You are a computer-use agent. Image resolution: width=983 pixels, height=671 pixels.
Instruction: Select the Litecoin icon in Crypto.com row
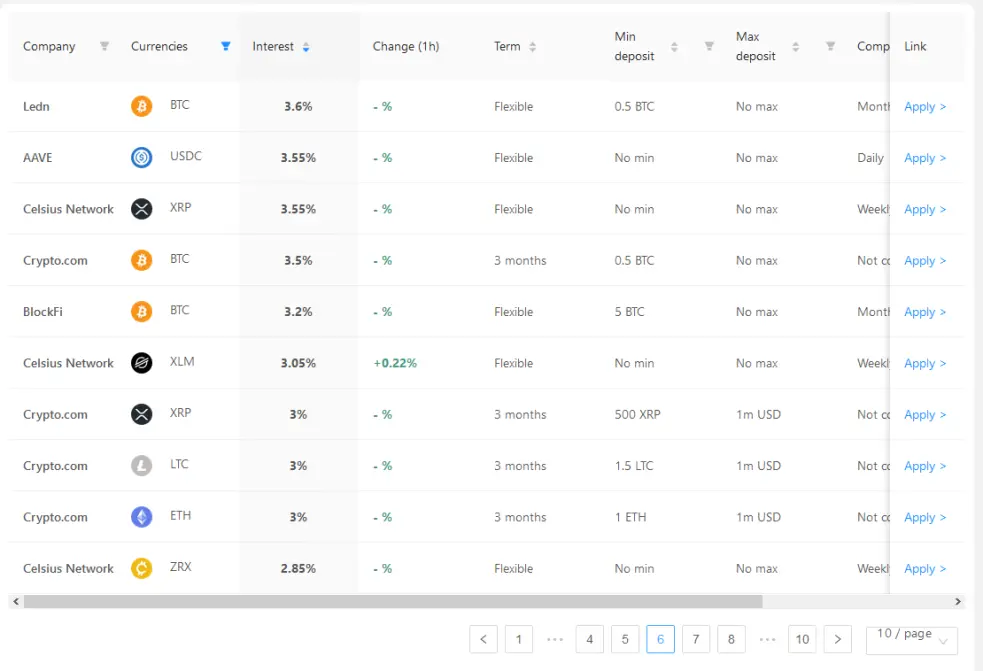pos(142,466)
